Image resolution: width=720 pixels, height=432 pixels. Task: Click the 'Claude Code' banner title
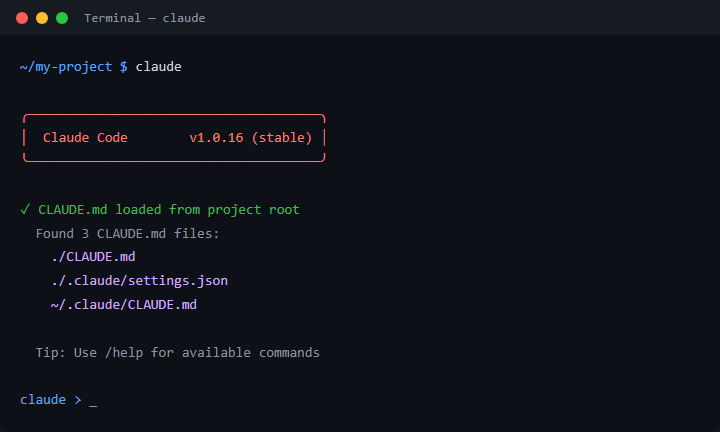[x=85, y=138]
